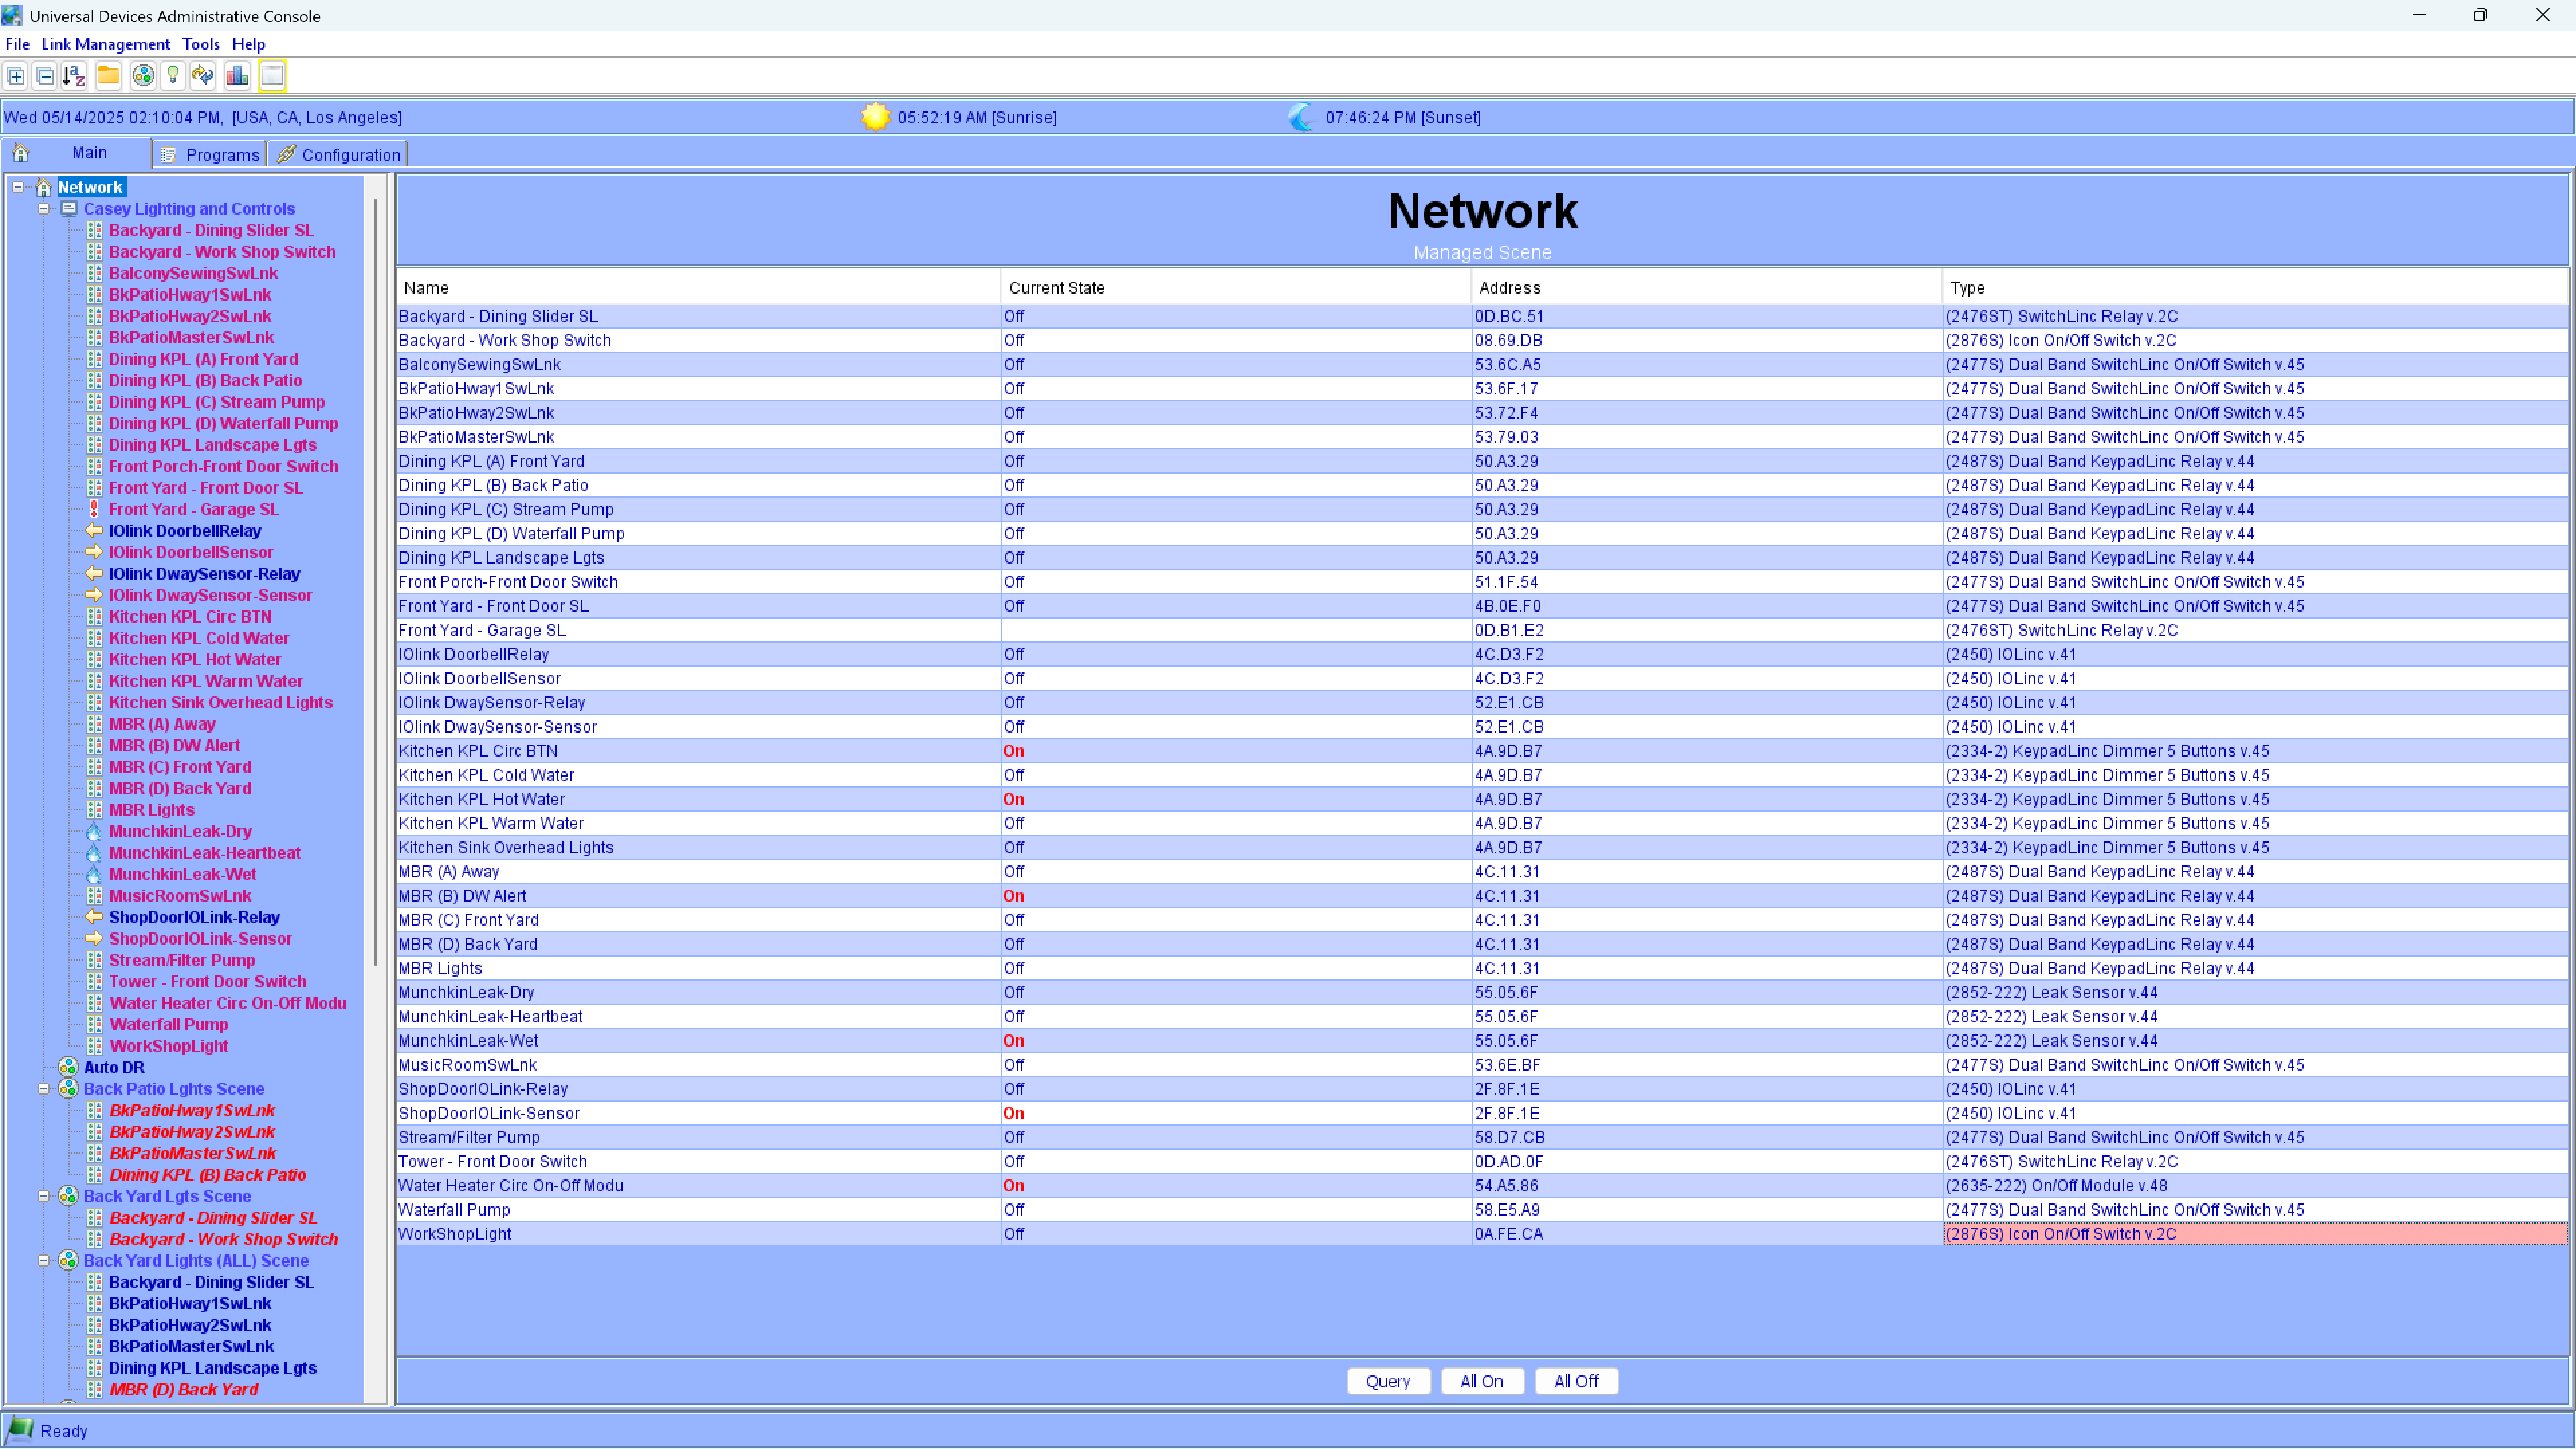
Task: Select Stream/Filter Pump in the tree
Action: 182,960
